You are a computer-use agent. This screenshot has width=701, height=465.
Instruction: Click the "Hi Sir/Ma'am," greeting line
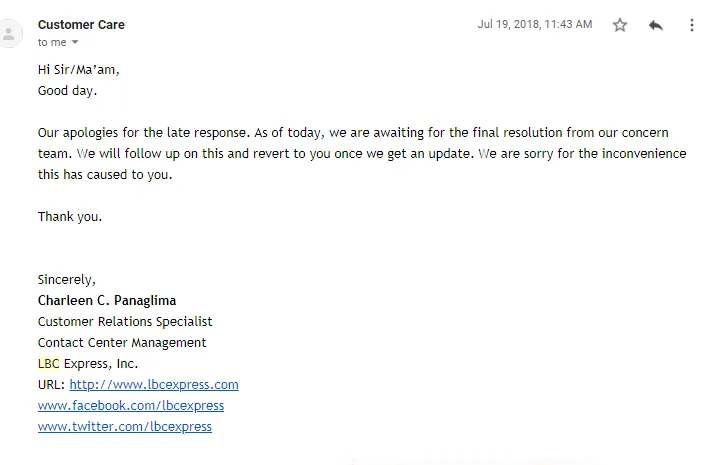tap(85, 70)
